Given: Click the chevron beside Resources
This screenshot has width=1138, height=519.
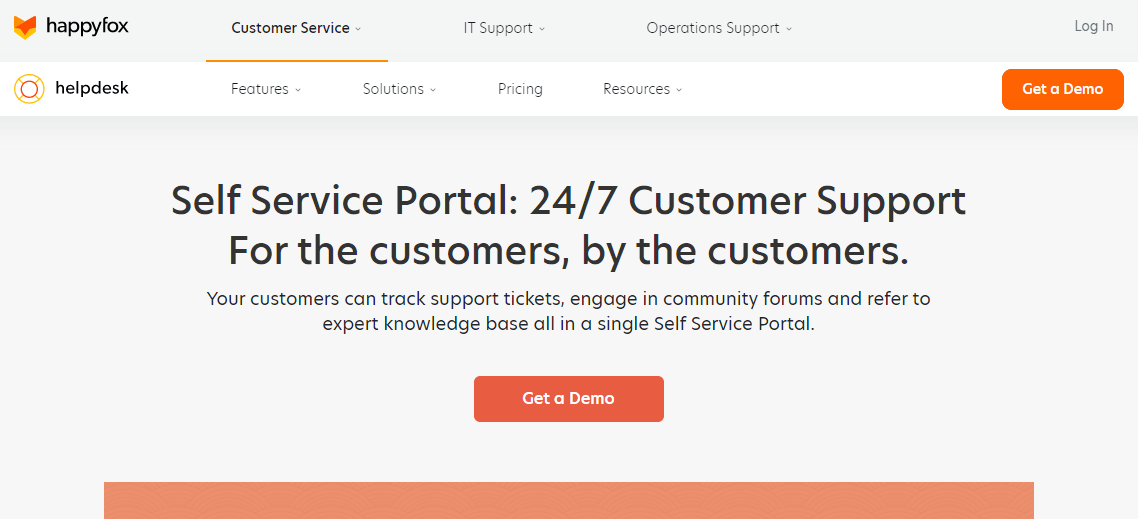Looking at the screenshot, I should [679, 90].
